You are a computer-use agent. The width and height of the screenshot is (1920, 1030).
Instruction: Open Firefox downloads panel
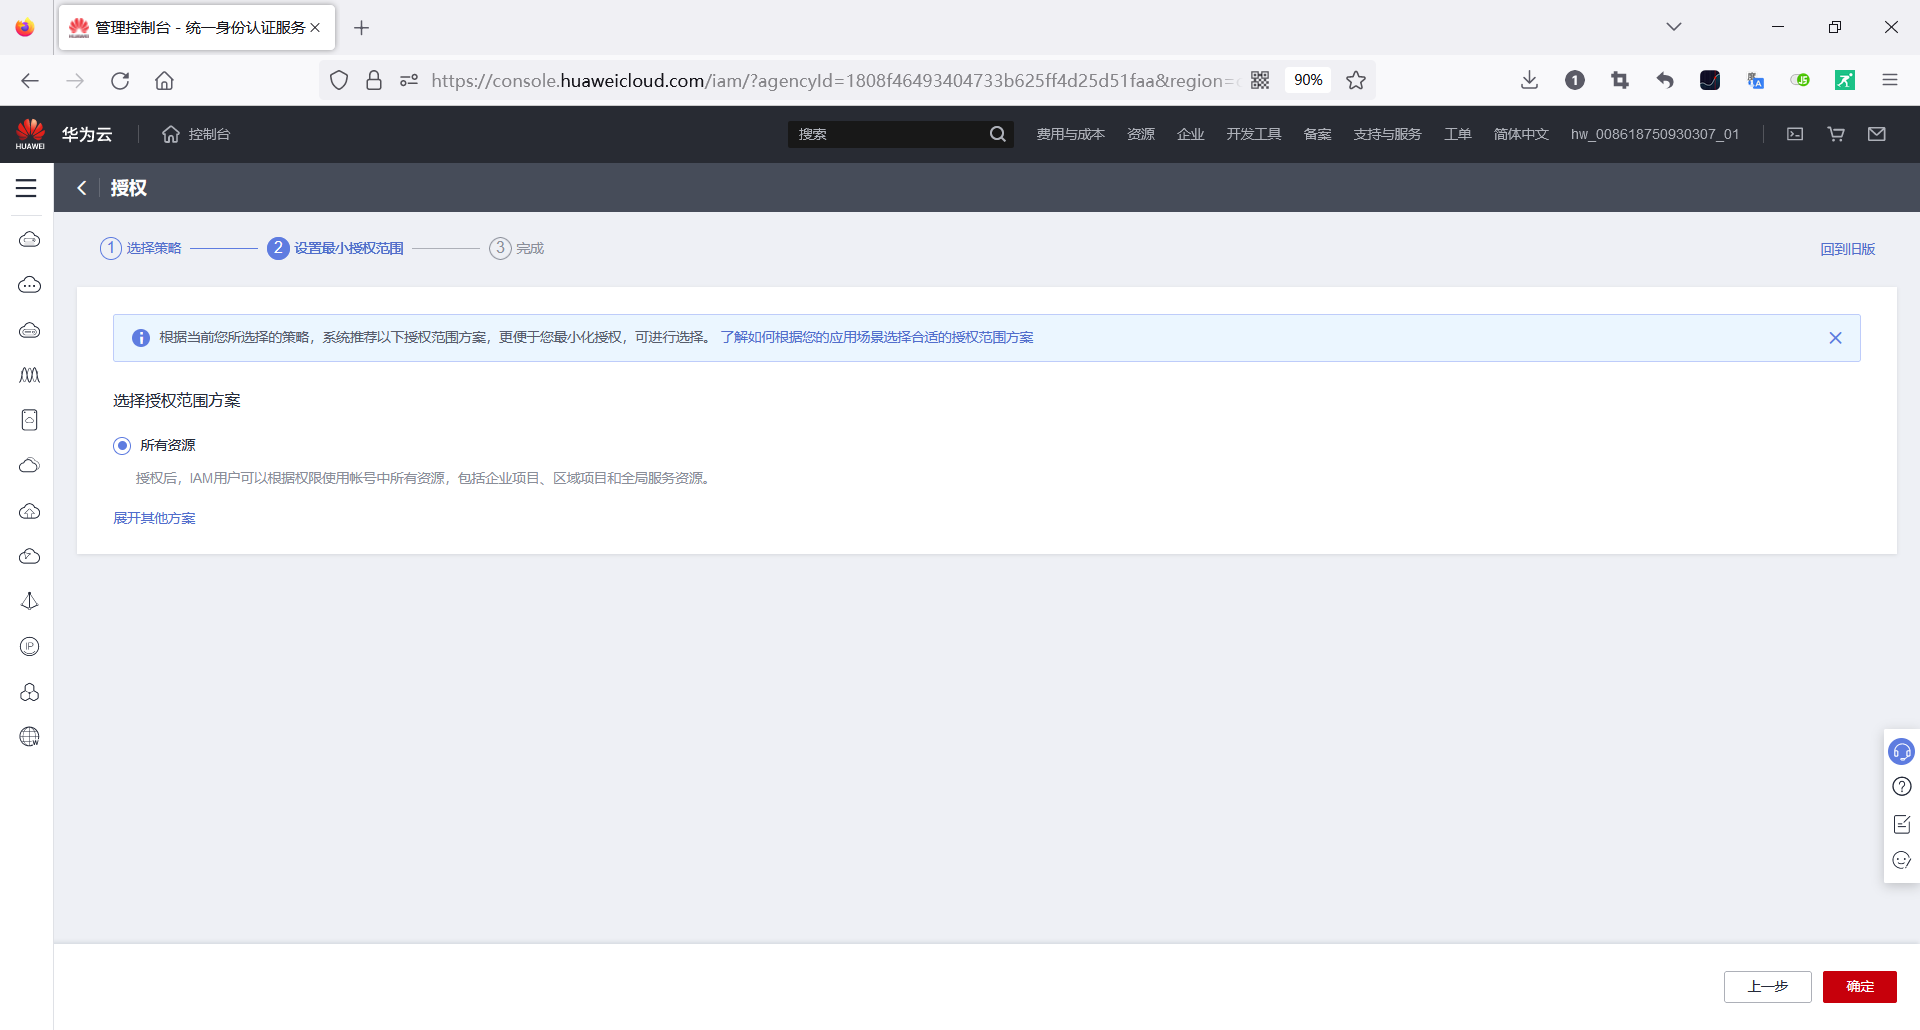coord(1529,81)
